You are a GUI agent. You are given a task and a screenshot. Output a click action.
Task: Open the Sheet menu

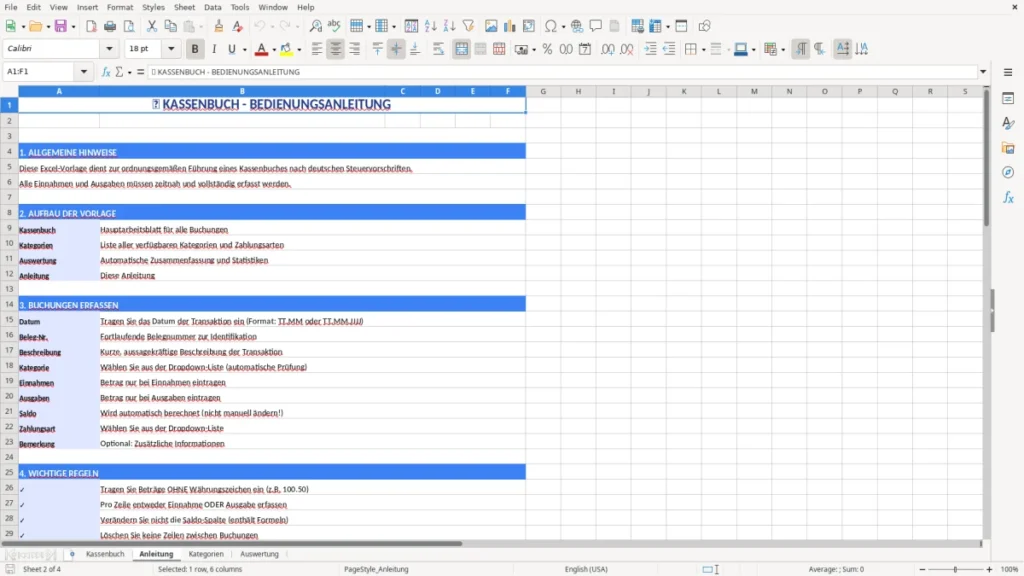(184, 7)
